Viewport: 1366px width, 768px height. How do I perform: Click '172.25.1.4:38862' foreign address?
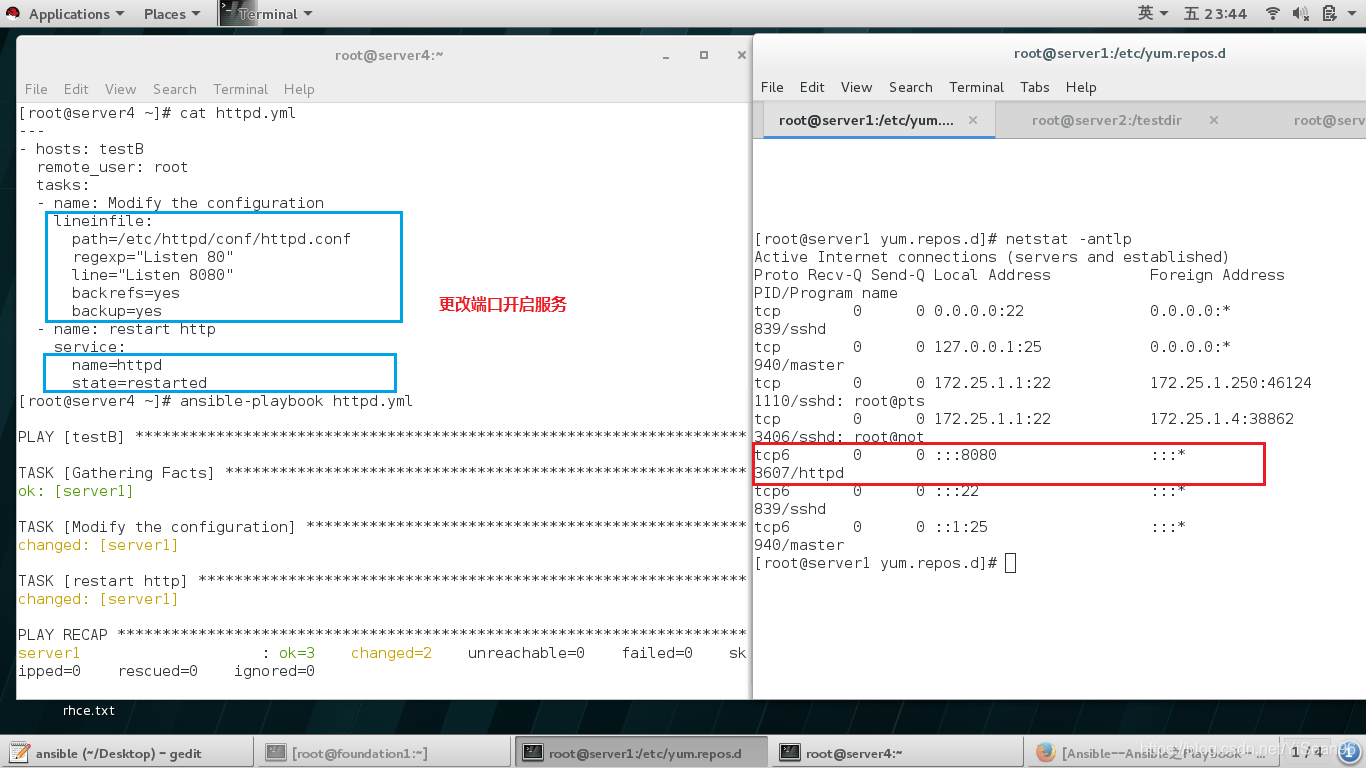[x=1222, y=419]
